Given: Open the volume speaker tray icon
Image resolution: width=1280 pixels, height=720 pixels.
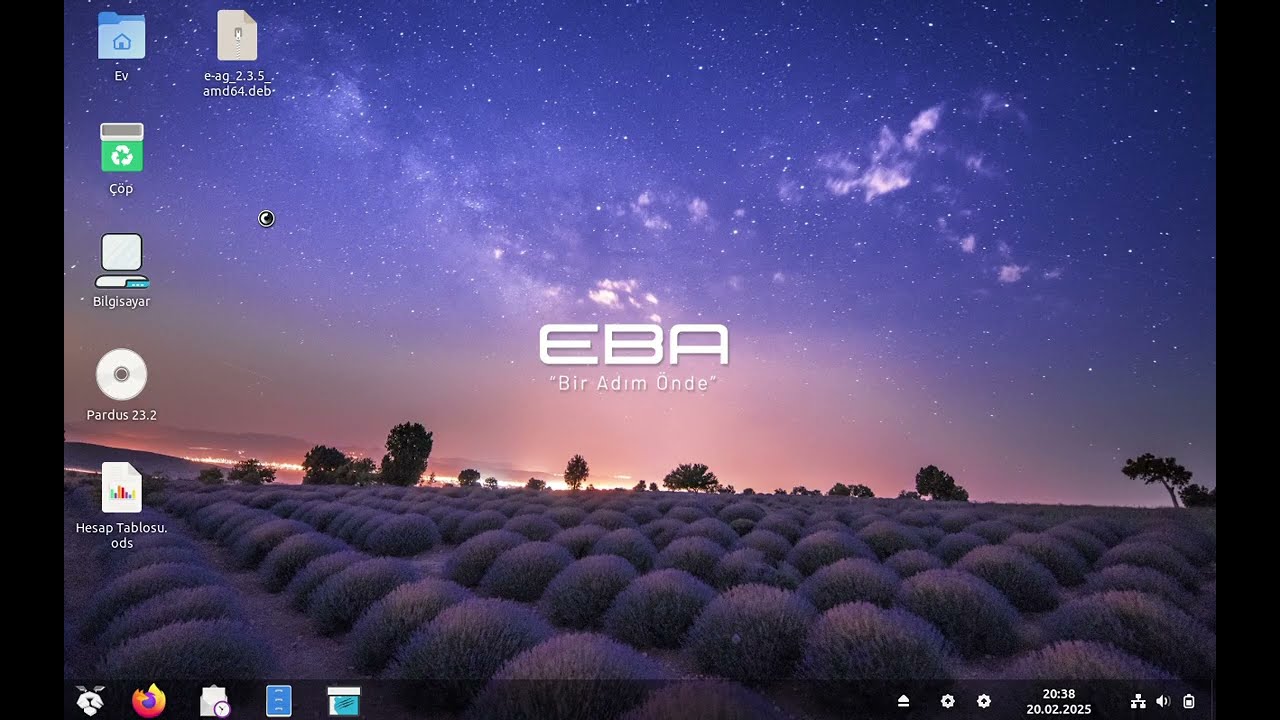Looking at the screenshot, I should [x=1163, y=701].
